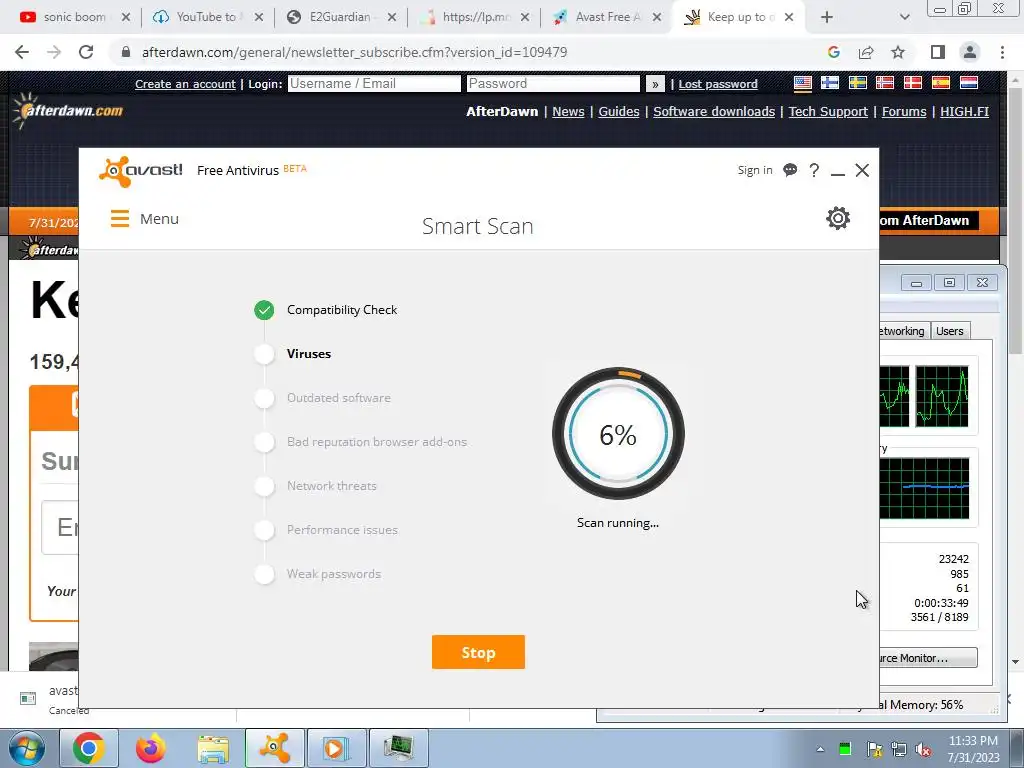
Task: Open the Windows Start button
Action: (x=25, y=748)
